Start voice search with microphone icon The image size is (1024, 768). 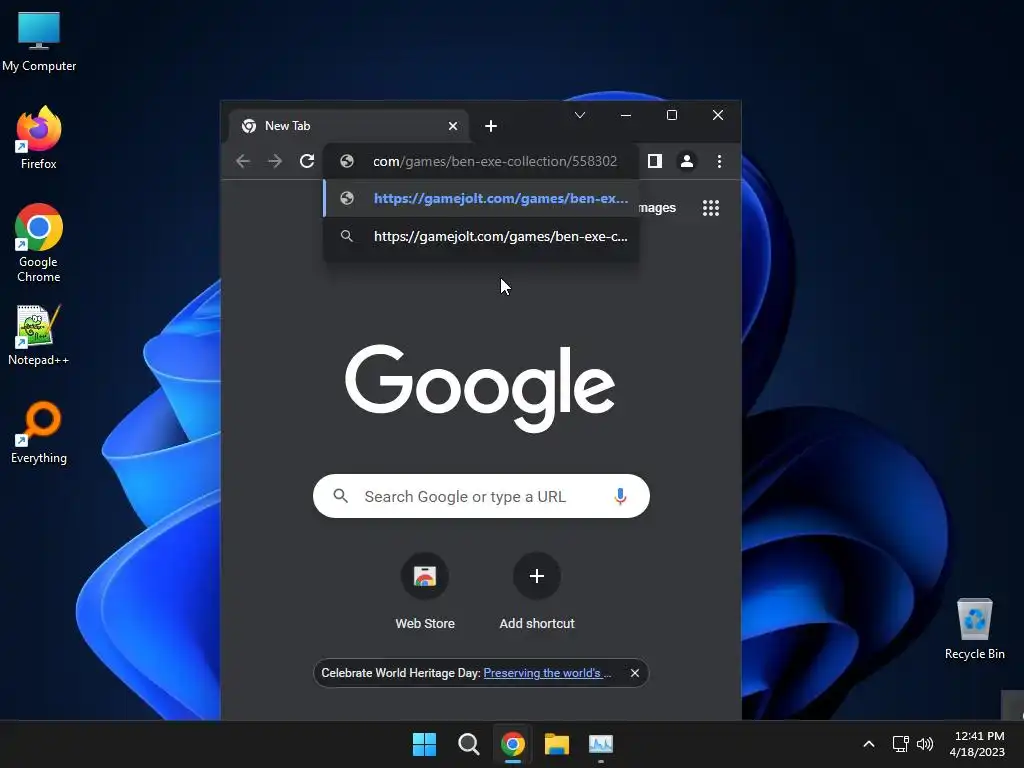pos(620,496)
